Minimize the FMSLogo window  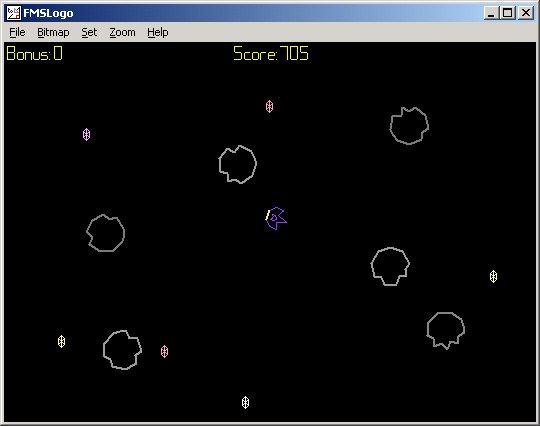tap(492, 13)
